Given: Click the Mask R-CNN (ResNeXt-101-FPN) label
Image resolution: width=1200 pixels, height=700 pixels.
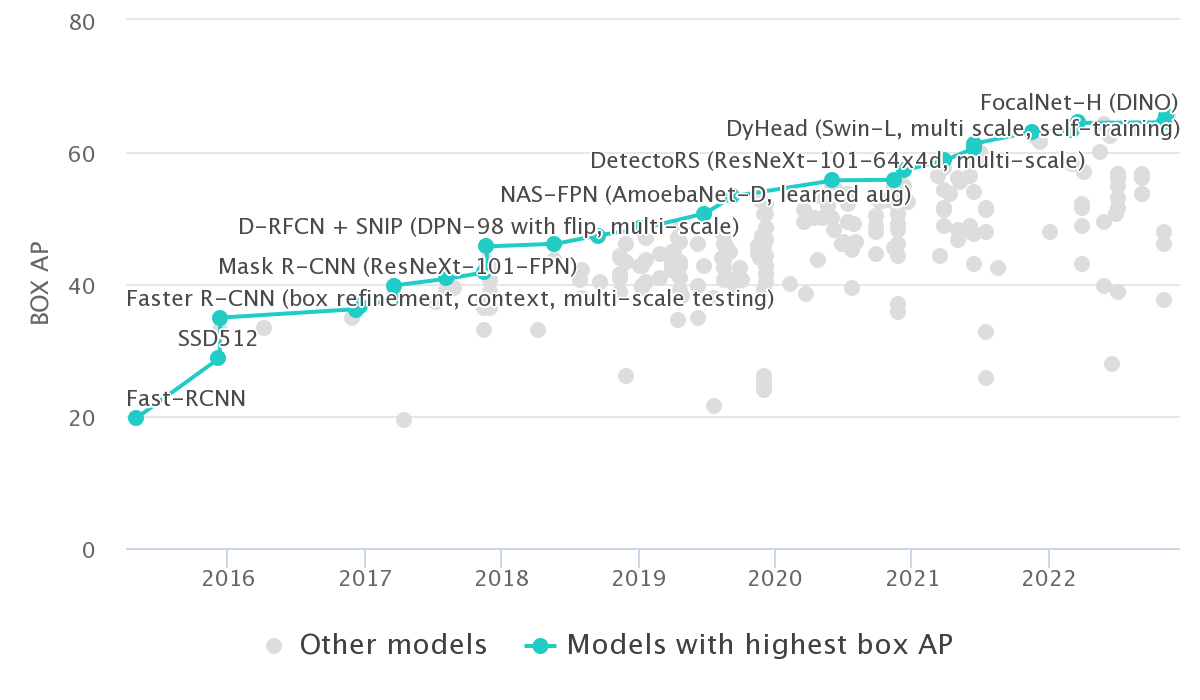Looking at the screenshot, I should click(397, 266).
